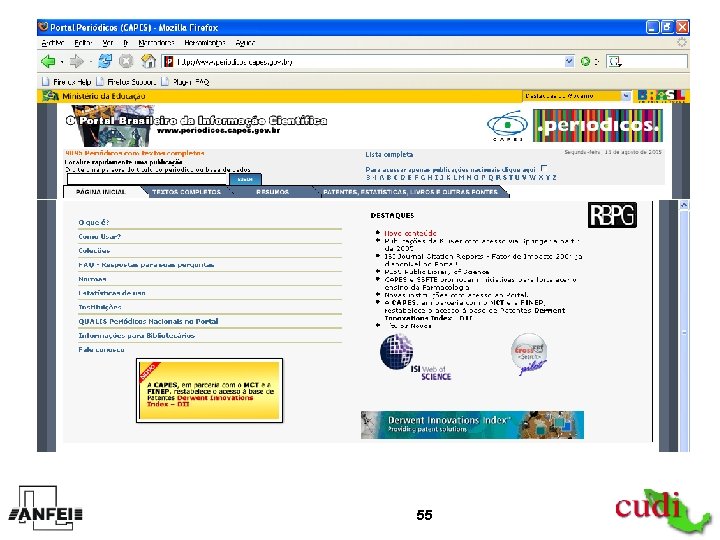
Task: Open the CrossRef Search pilot logo
Action: point(529,354)
